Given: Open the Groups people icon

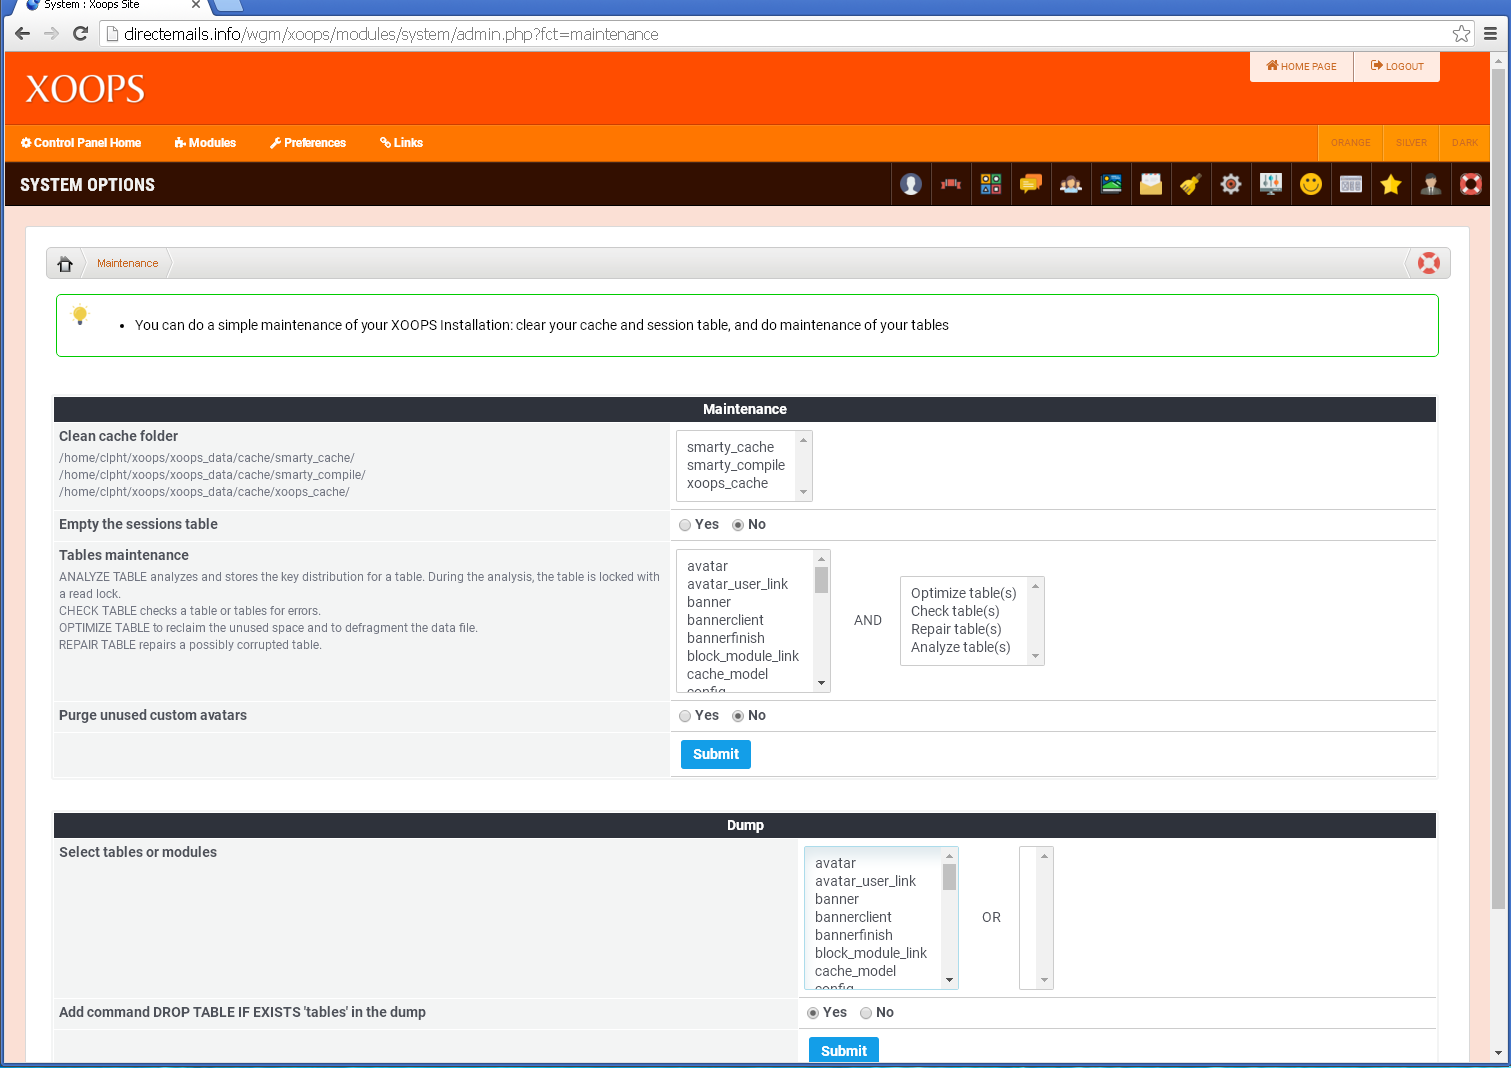Looking at the screenshot, I should click(1071, 184).
